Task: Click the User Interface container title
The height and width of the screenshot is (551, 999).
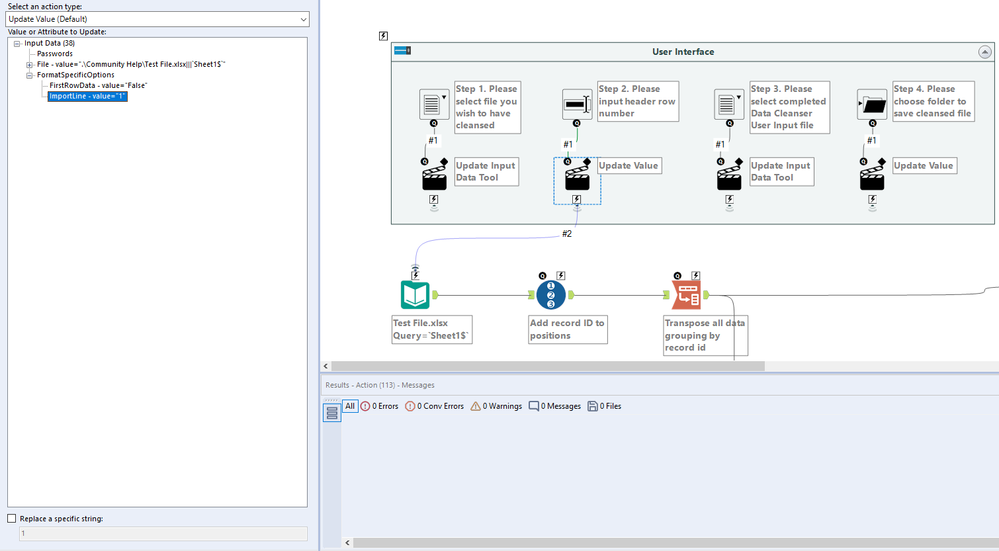Action: tap(683, 52)
